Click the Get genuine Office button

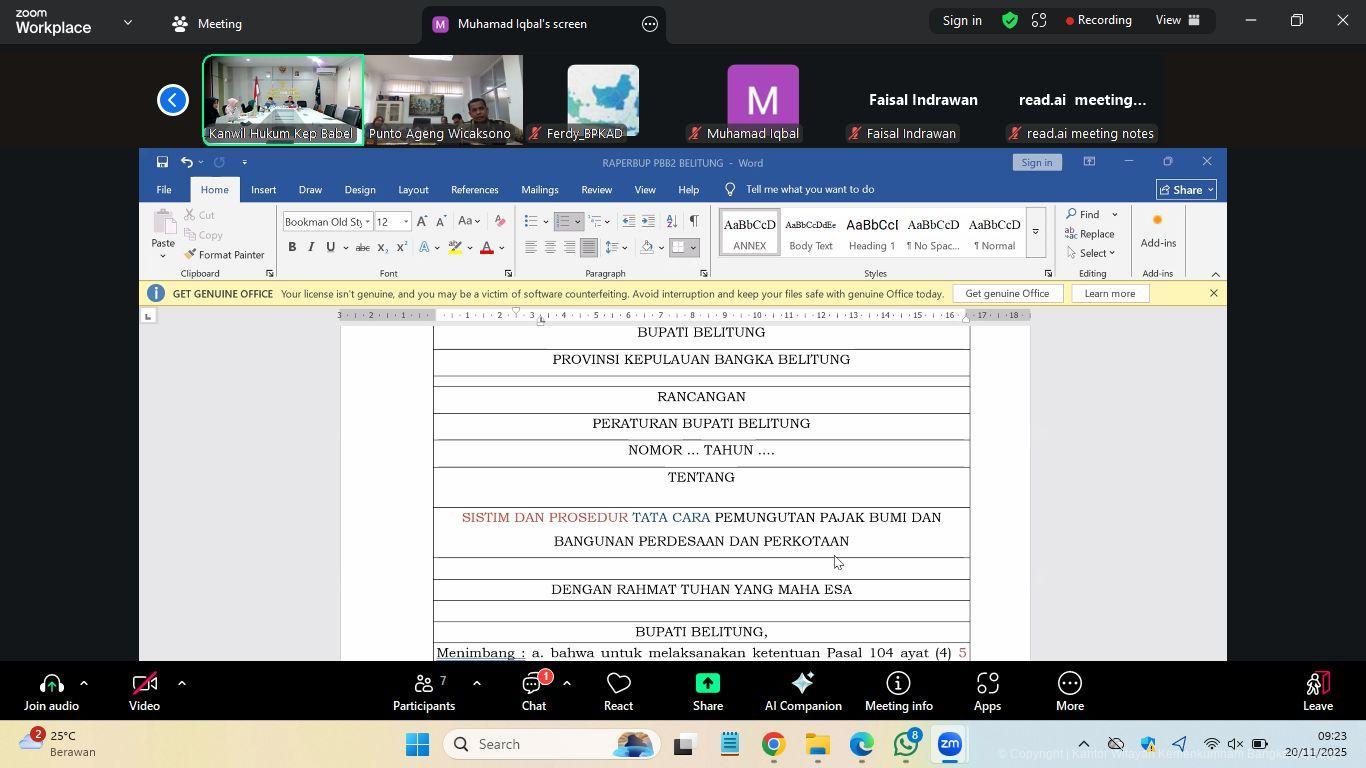point(1006,293)
